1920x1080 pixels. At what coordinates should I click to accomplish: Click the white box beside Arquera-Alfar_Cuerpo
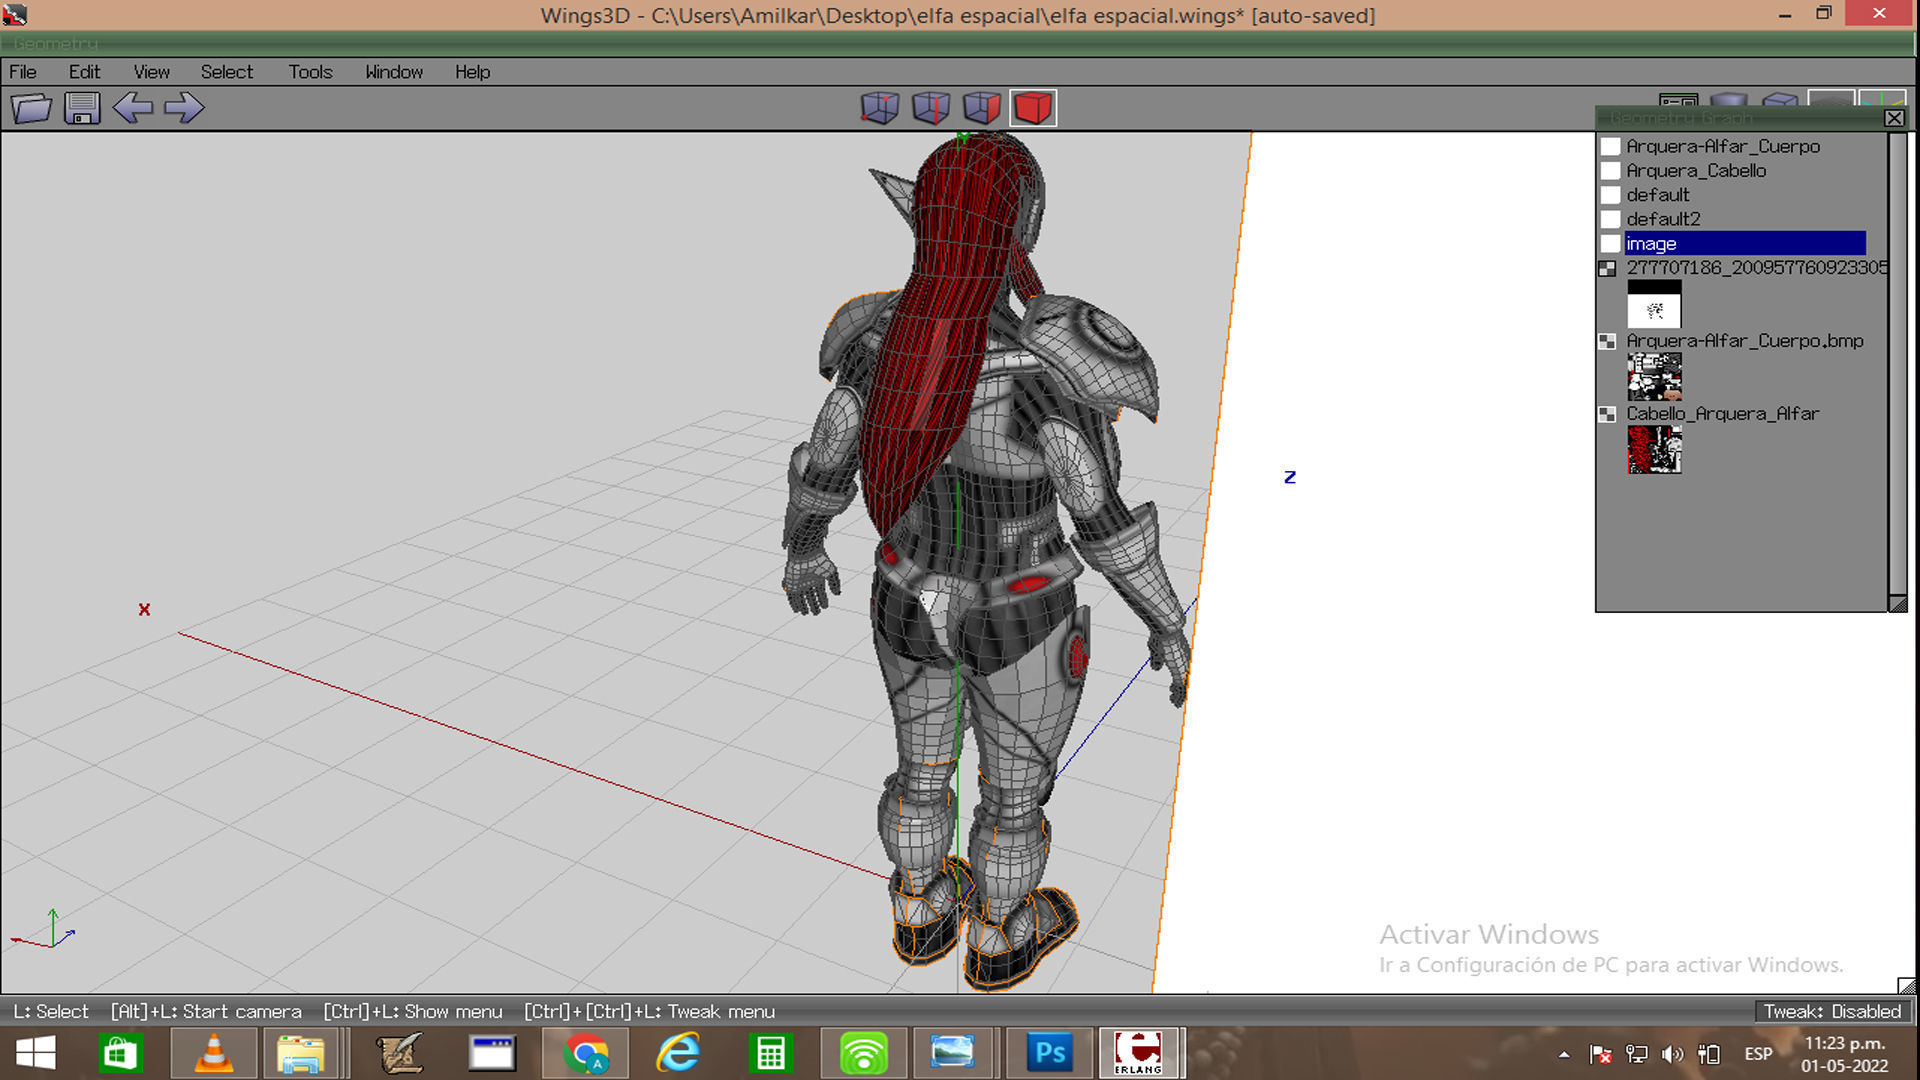tap(1610, 146)
